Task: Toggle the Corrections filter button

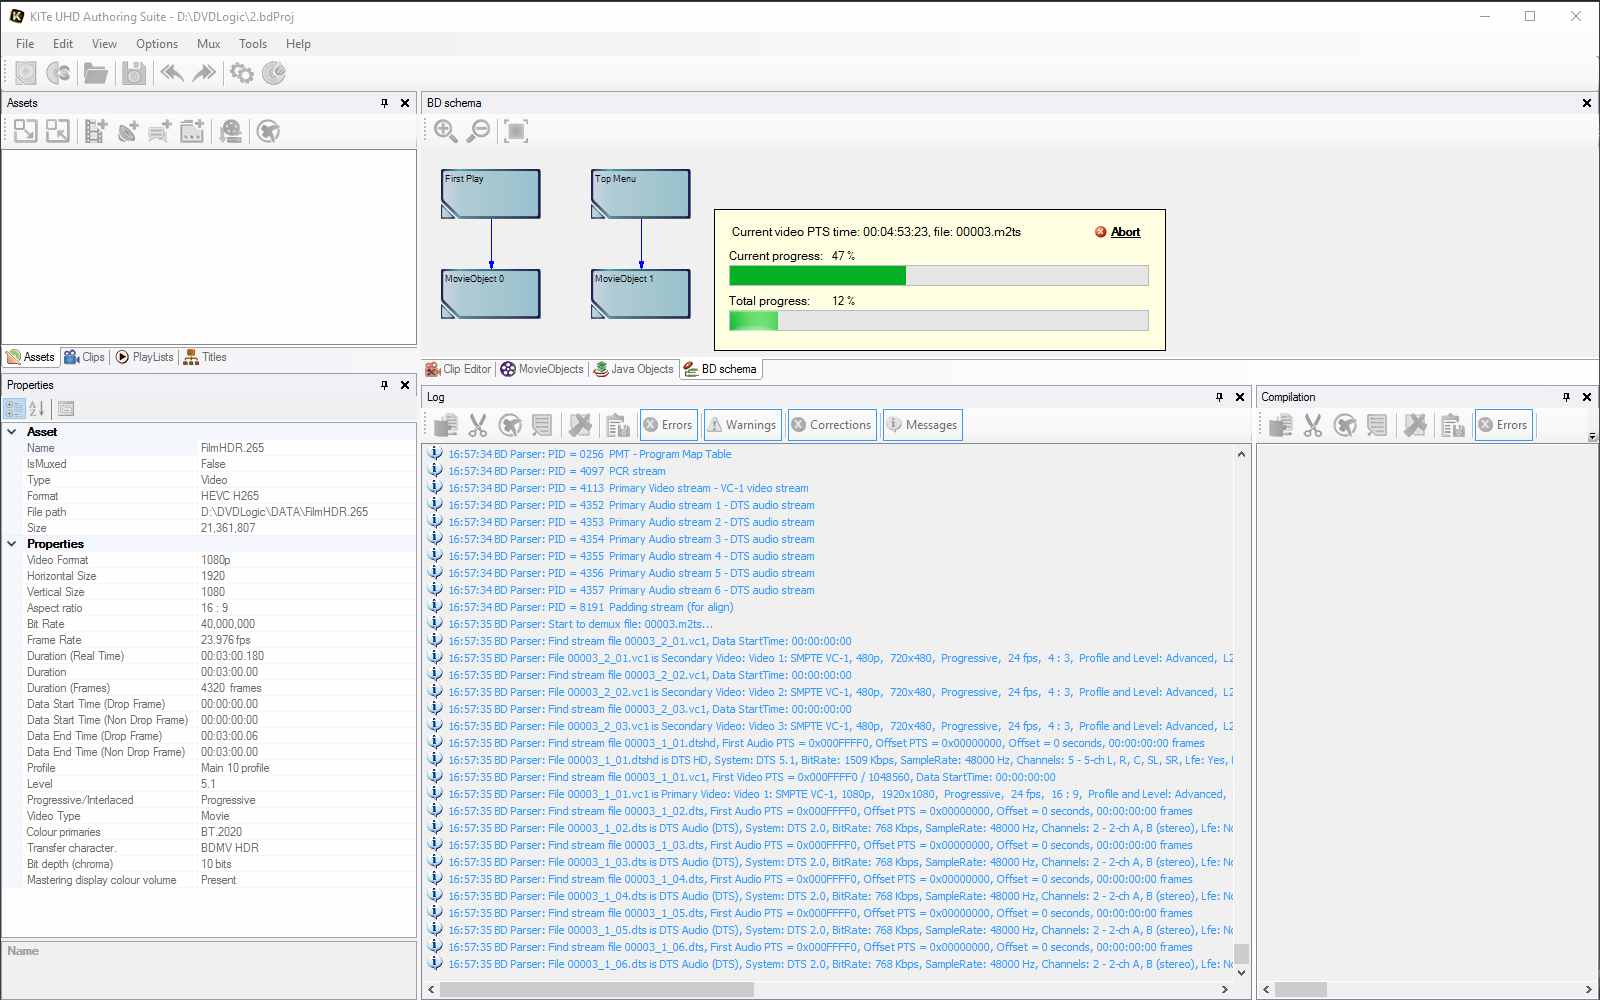Action: pos(832,425)
